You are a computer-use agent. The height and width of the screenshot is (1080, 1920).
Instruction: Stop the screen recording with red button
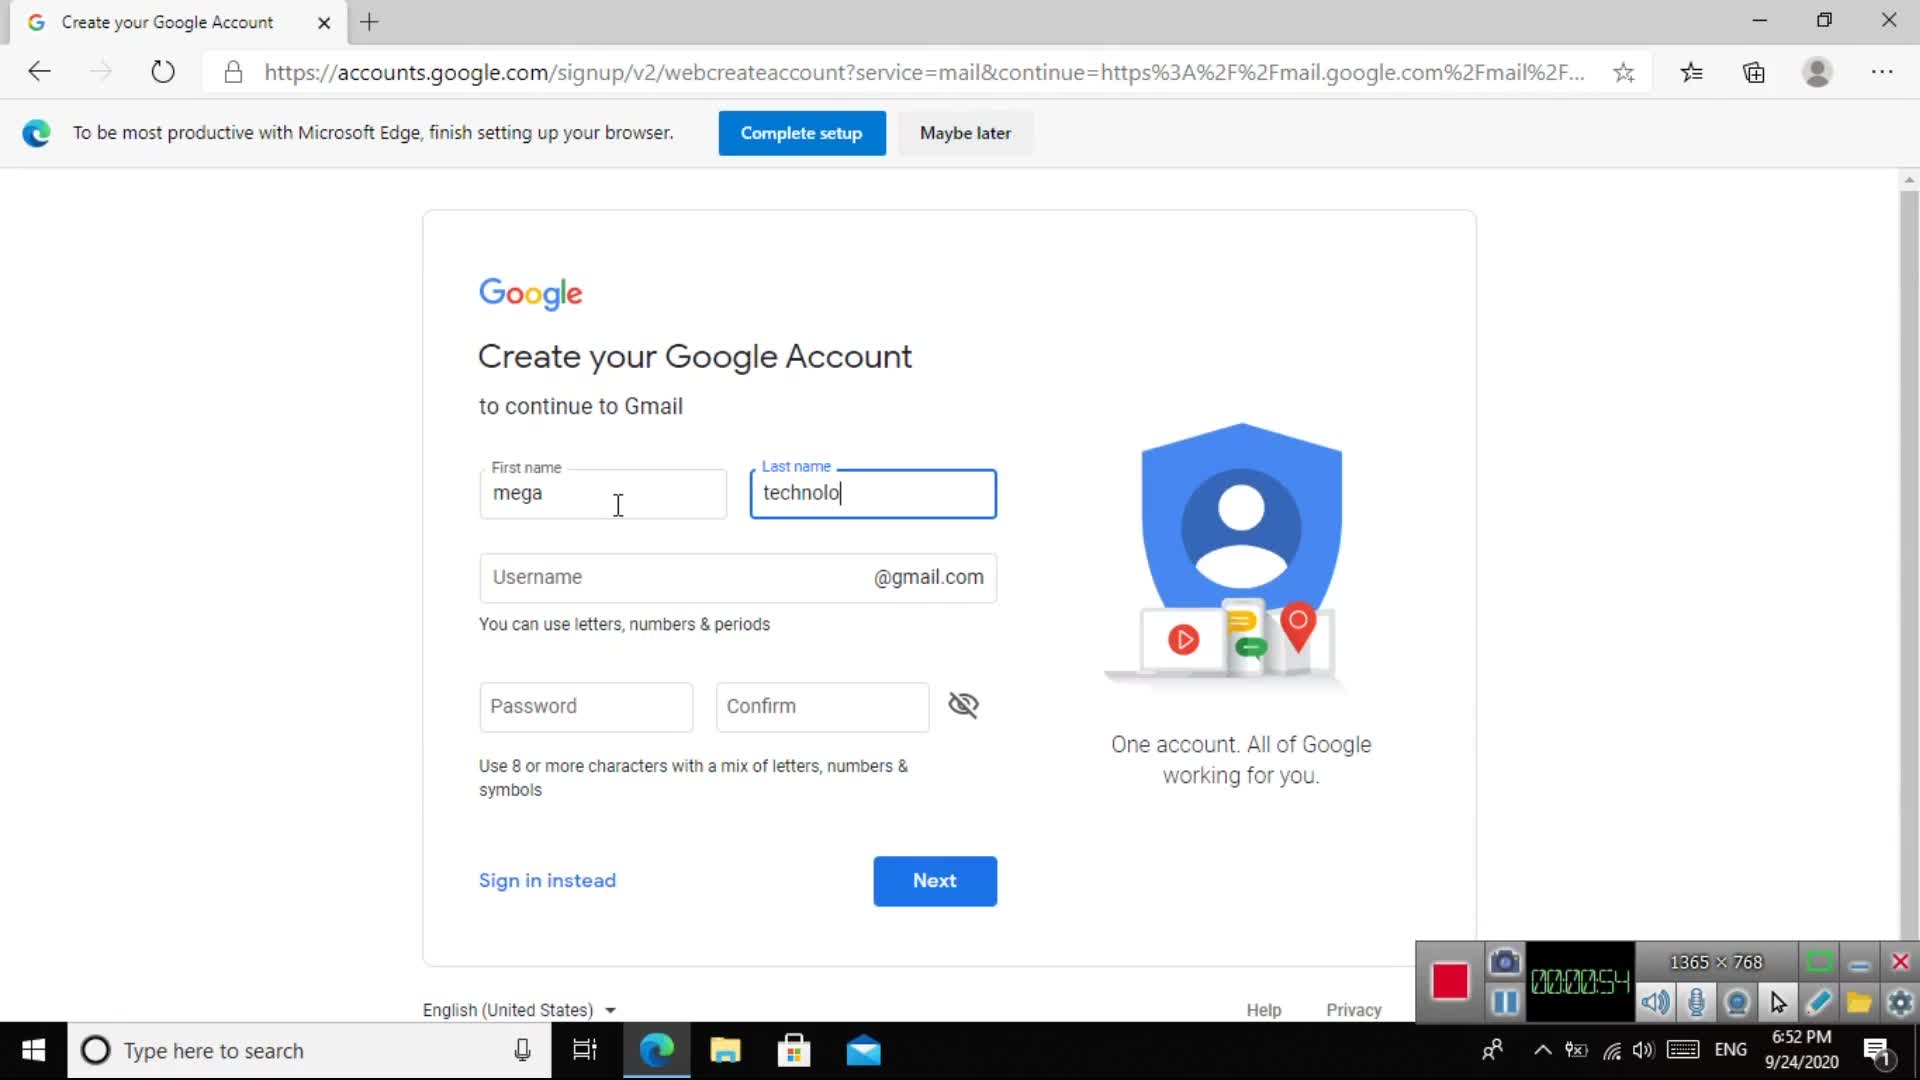1449,981
